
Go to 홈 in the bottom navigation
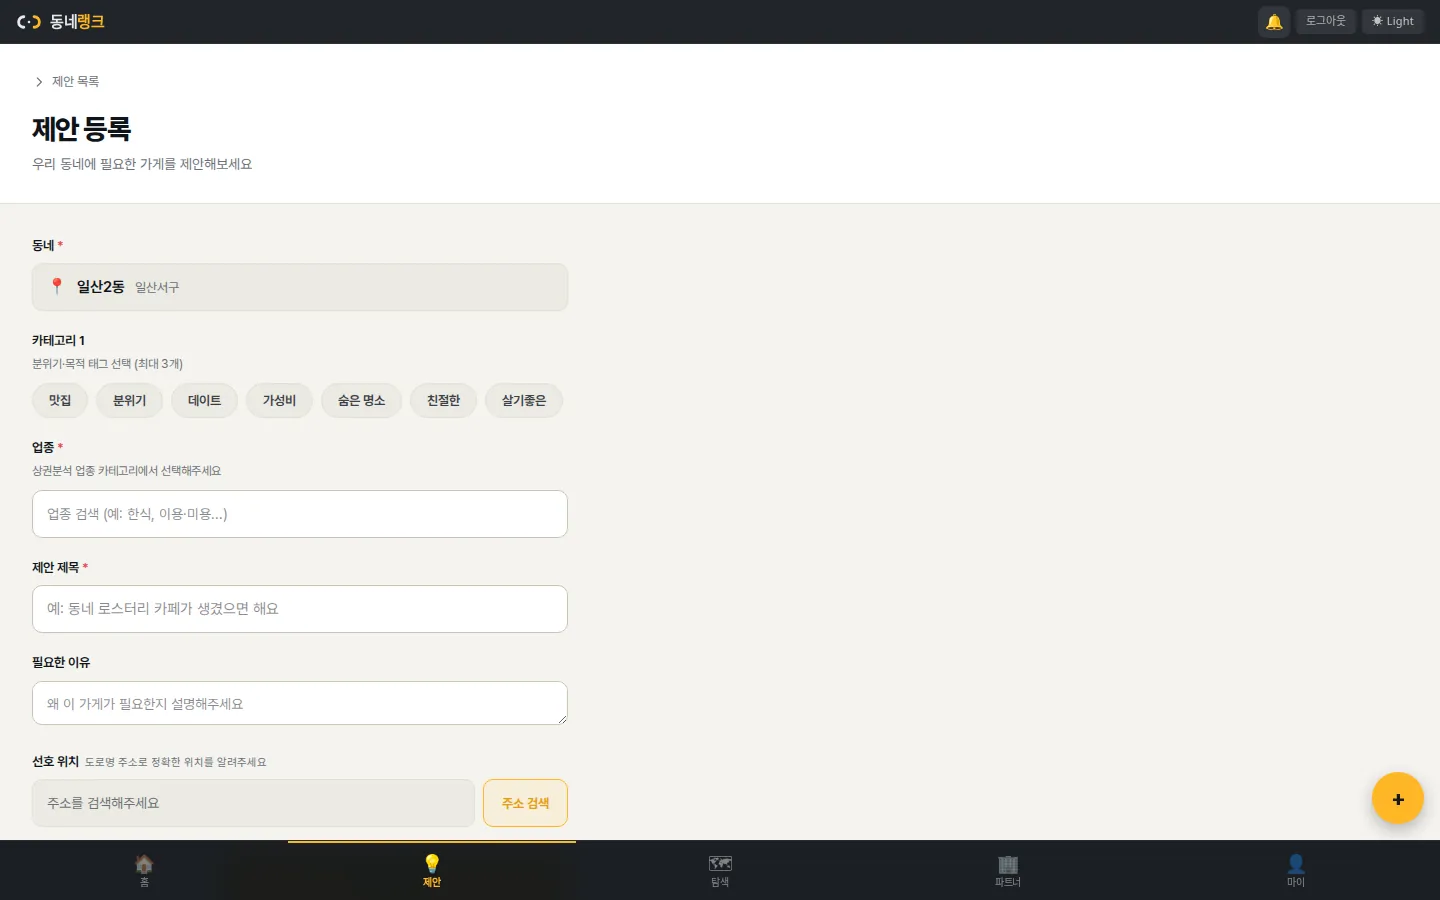[144, 870]
